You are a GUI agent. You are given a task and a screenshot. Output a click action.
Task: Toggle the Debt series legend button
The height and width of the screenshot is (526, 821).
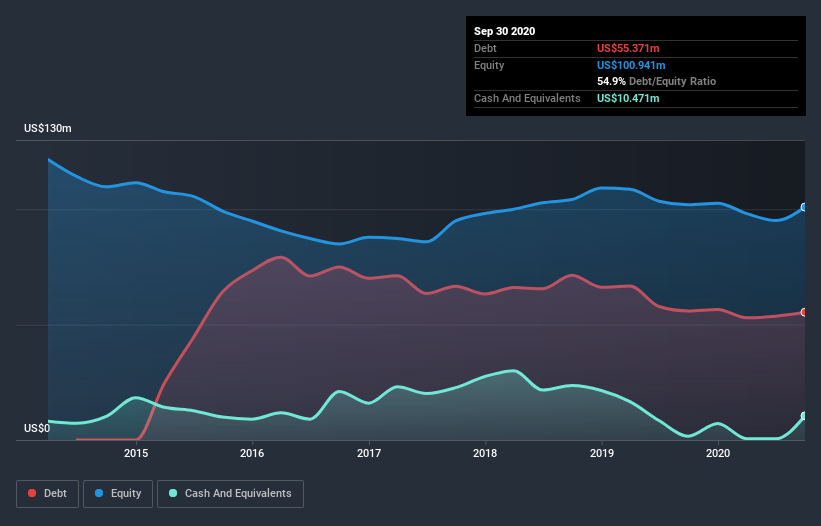[x=47, y=494]
